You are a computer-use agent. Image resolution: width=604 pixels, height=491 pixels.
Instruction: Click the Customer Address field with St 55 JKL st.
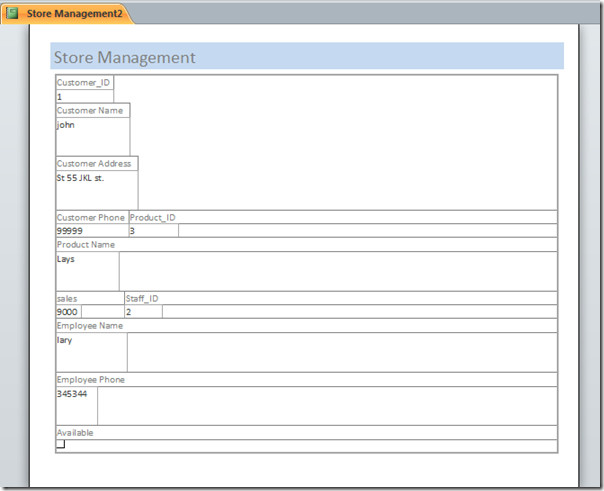[x=97, y=190]
